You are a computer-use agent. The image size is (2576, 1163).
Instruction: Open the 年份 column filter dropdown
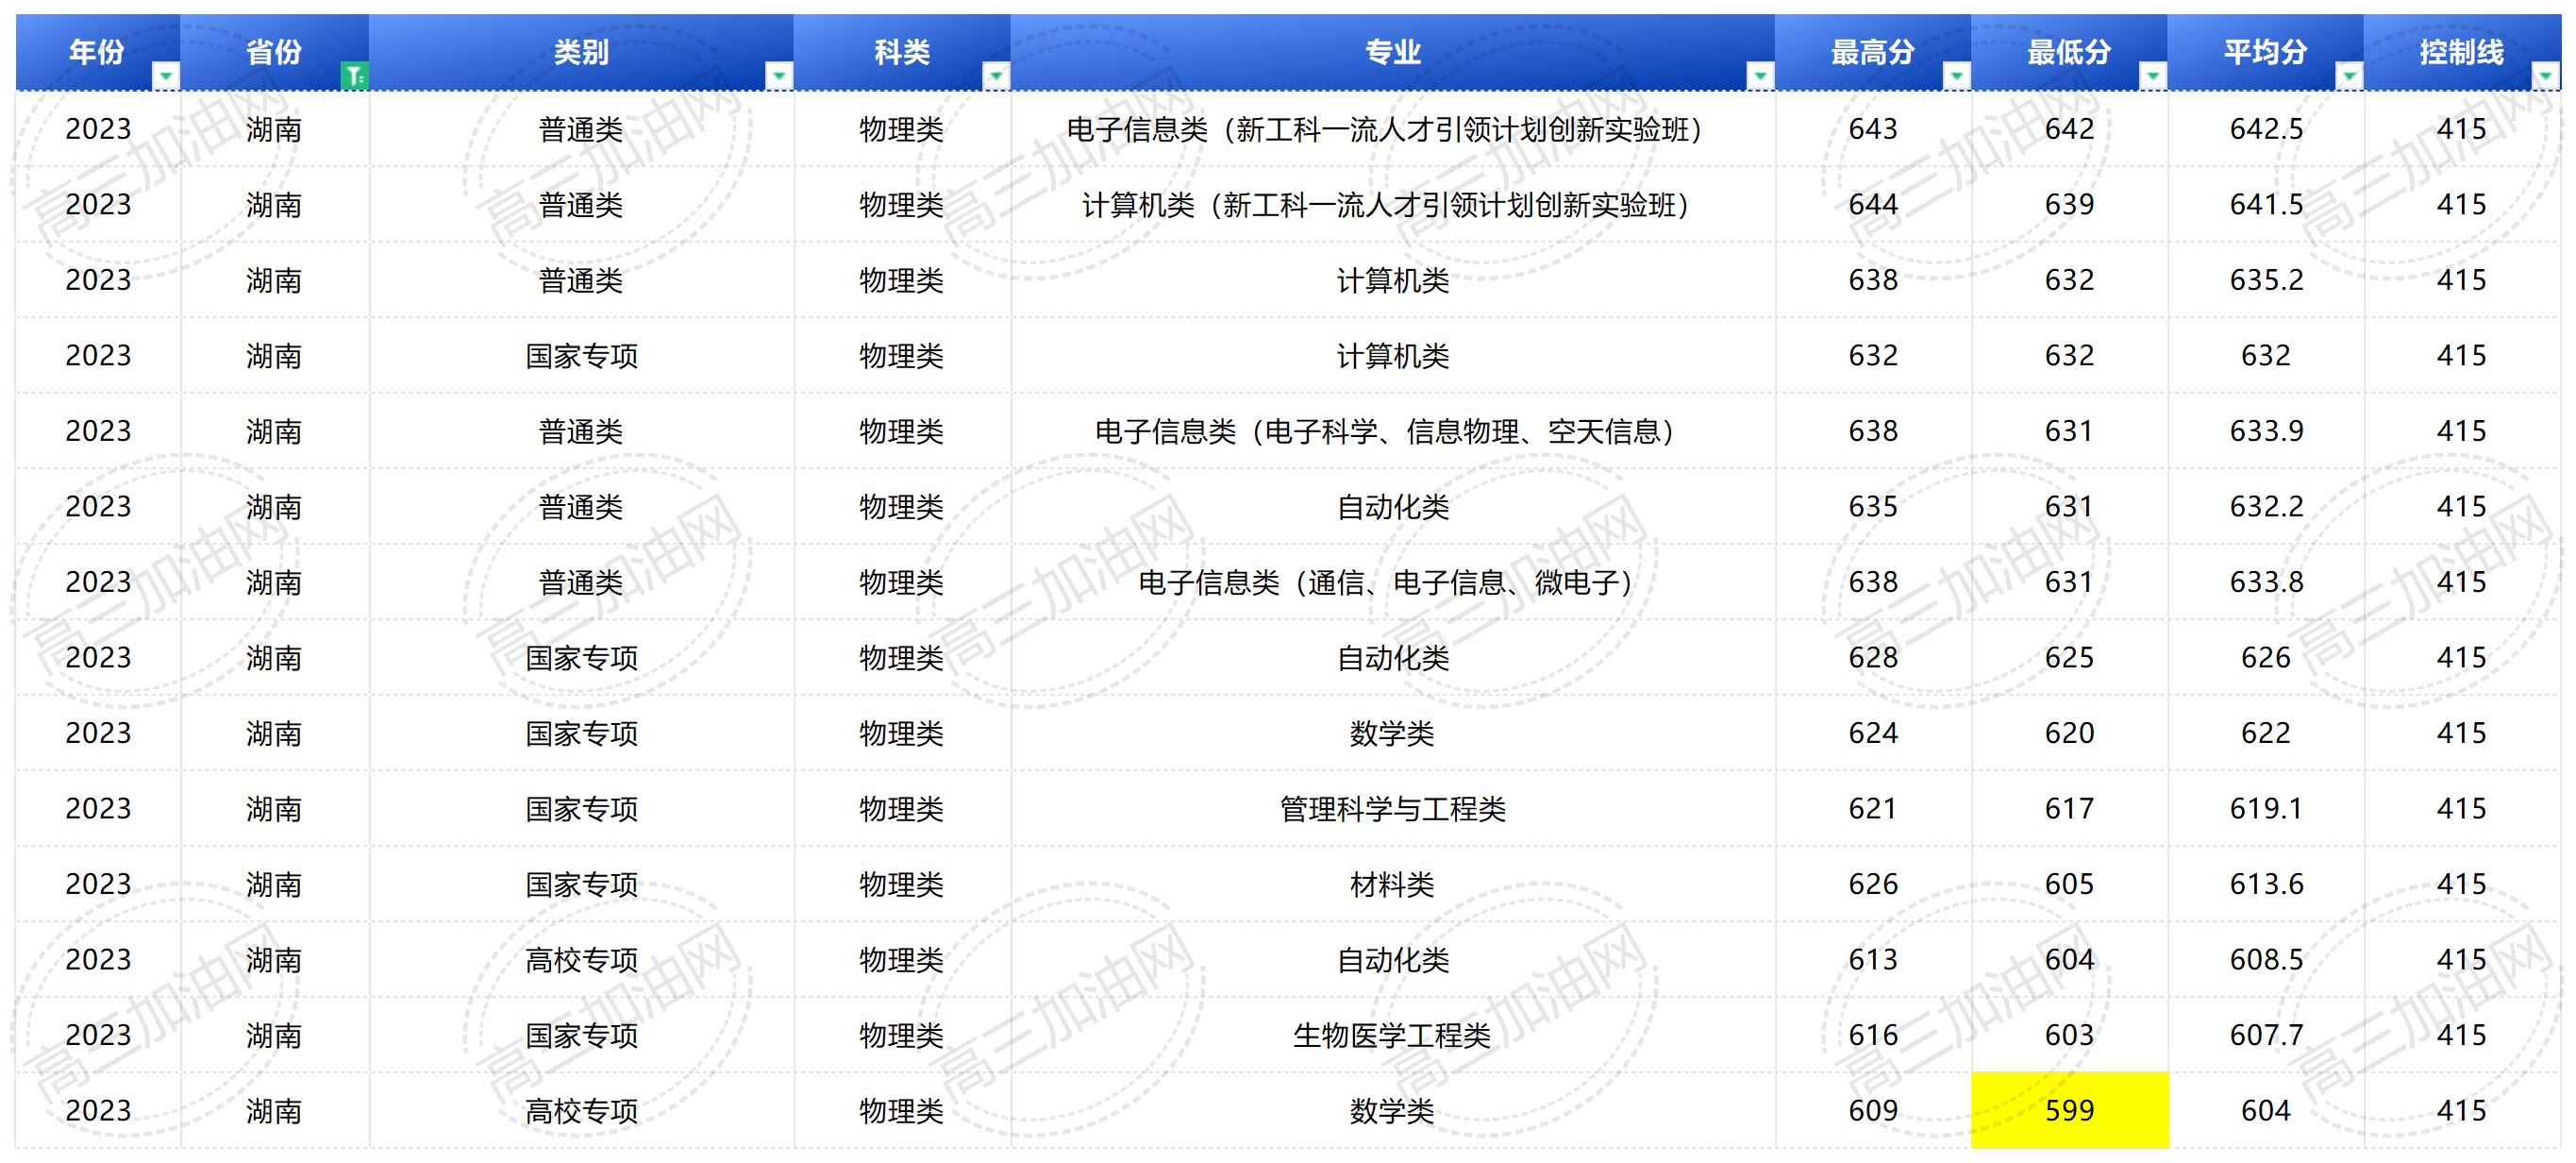(166, 76)
